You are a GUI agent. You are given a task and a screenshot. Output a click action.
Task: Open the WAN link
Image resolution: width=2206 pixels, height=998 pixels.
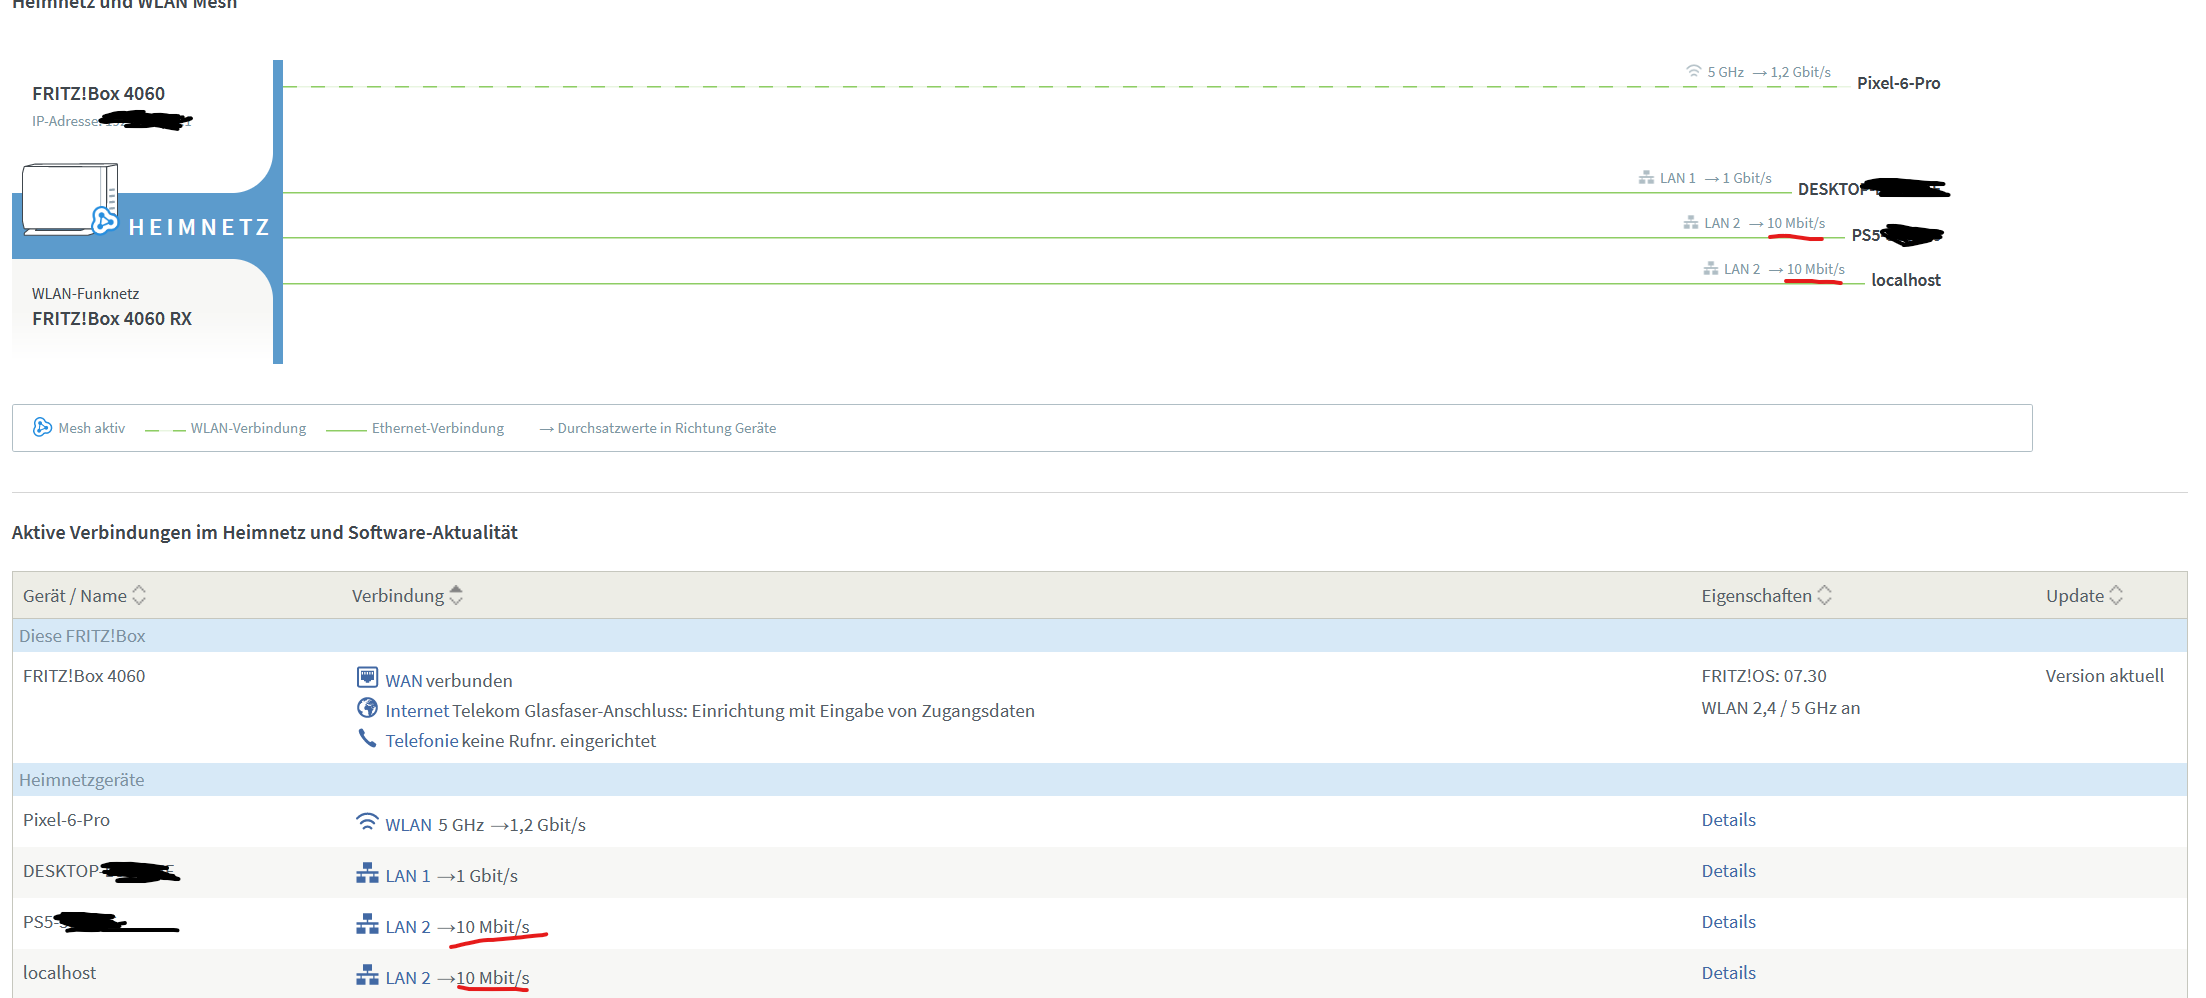coord(404,681)
